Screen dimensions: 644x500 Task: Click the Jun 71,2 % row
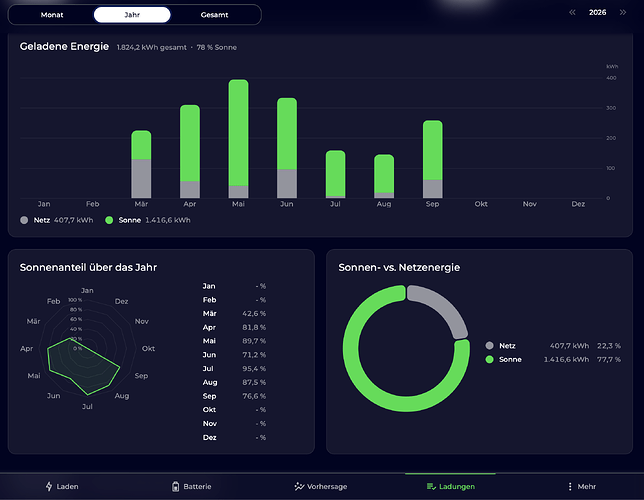click(234, 355)
